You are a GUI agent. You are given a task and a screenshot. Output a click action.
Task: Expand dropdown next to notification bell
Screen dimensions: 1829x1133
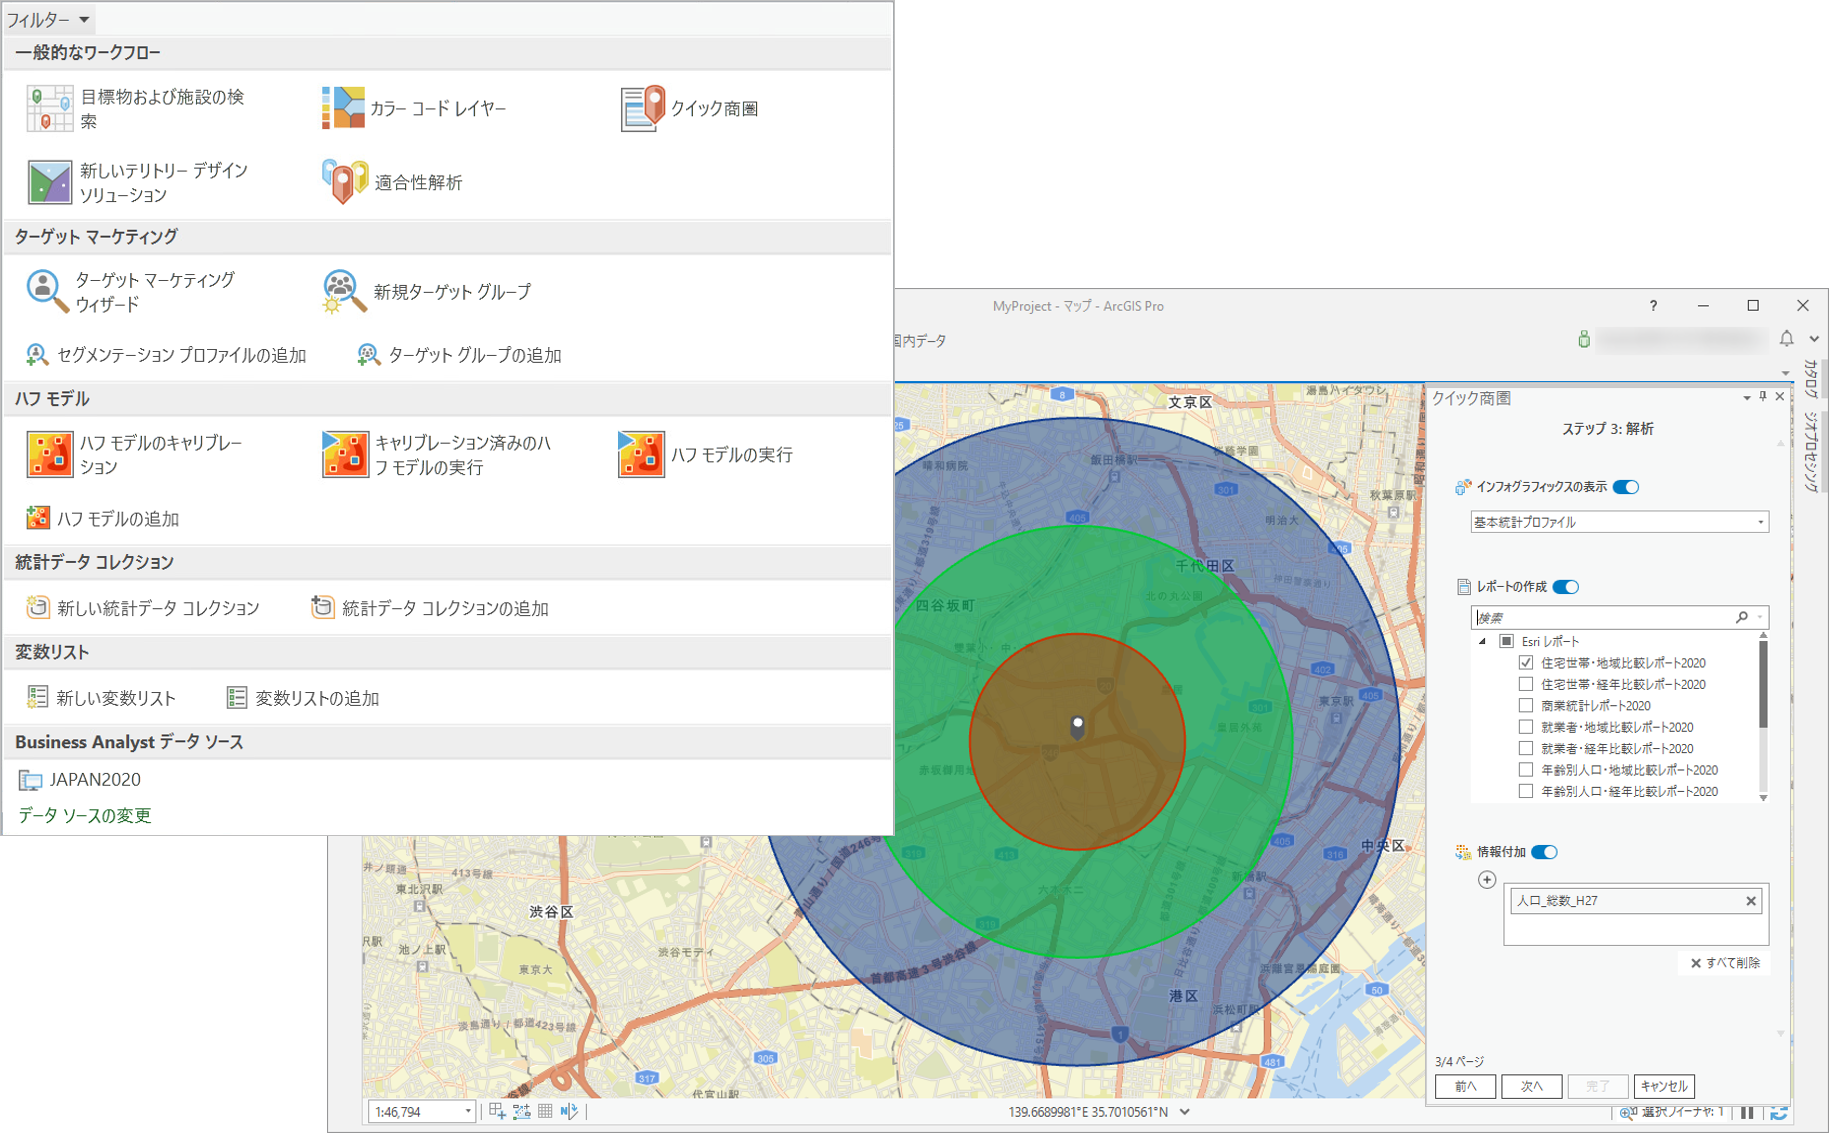1814,339
